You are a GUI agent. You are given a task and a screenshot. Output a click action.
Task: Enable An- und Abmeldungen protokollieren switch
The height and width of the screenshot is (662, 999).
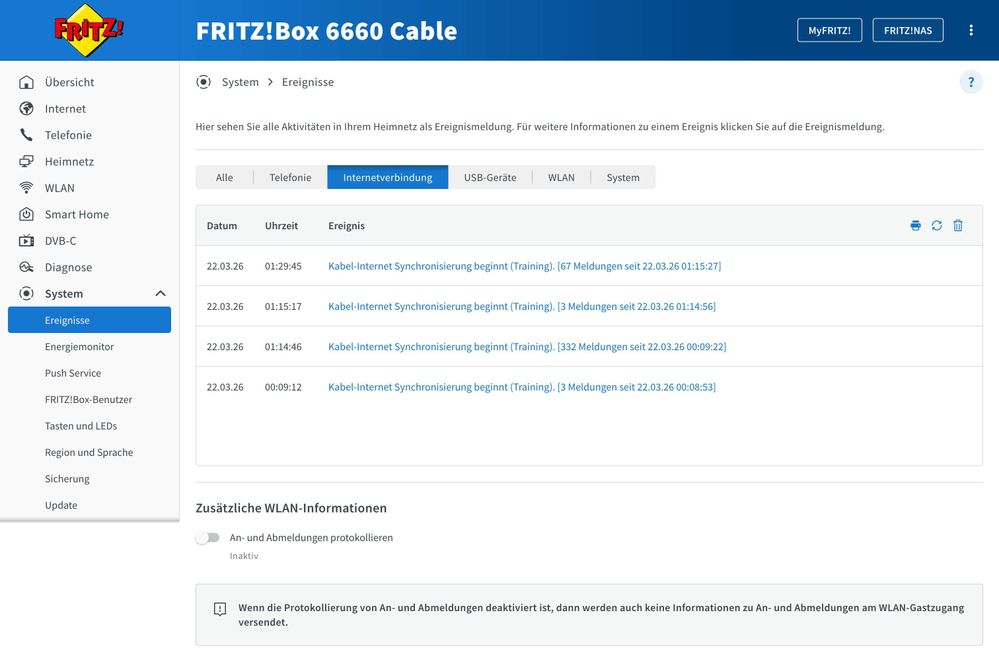(208, 538)
